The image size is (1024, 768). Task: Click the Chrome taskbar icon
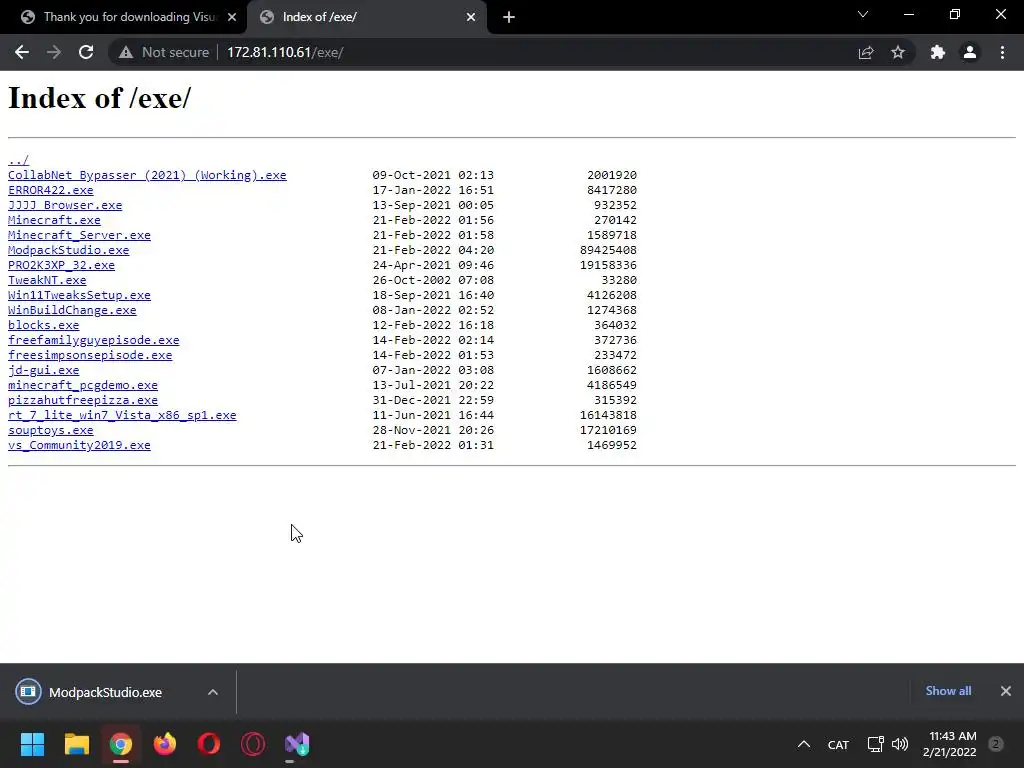pyautogui.click(x=121, y=744)
